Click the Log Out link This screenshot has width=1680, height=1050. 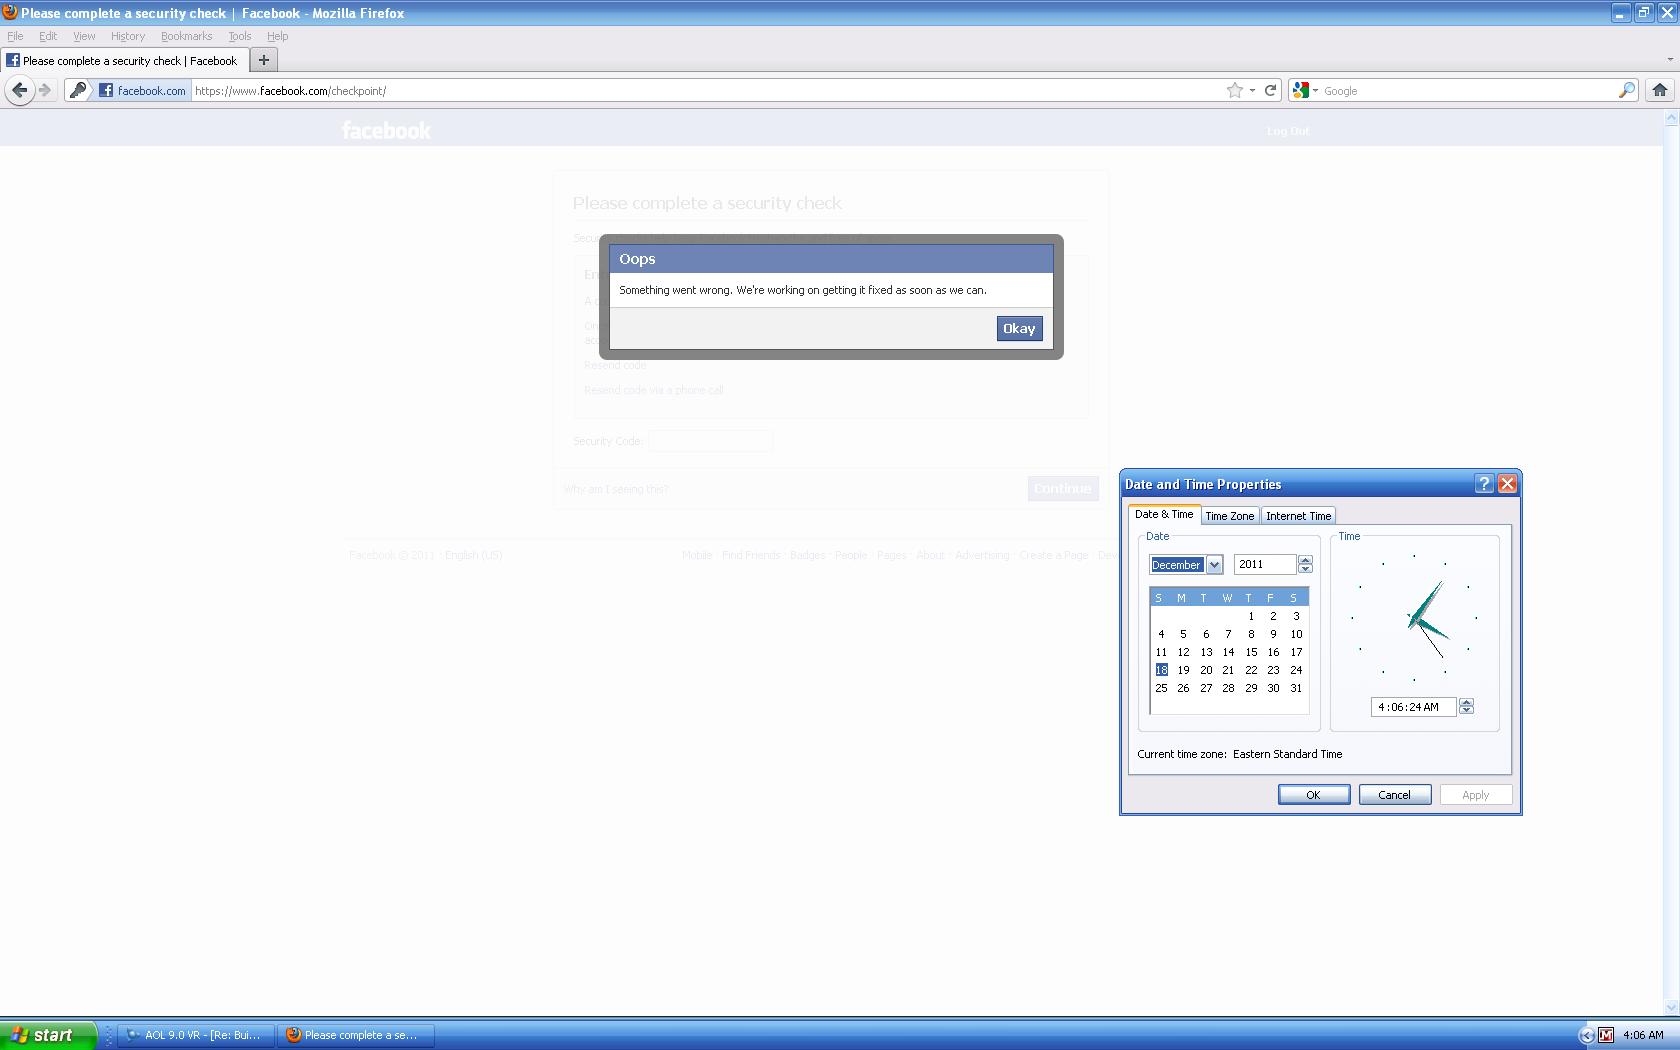1287,131
